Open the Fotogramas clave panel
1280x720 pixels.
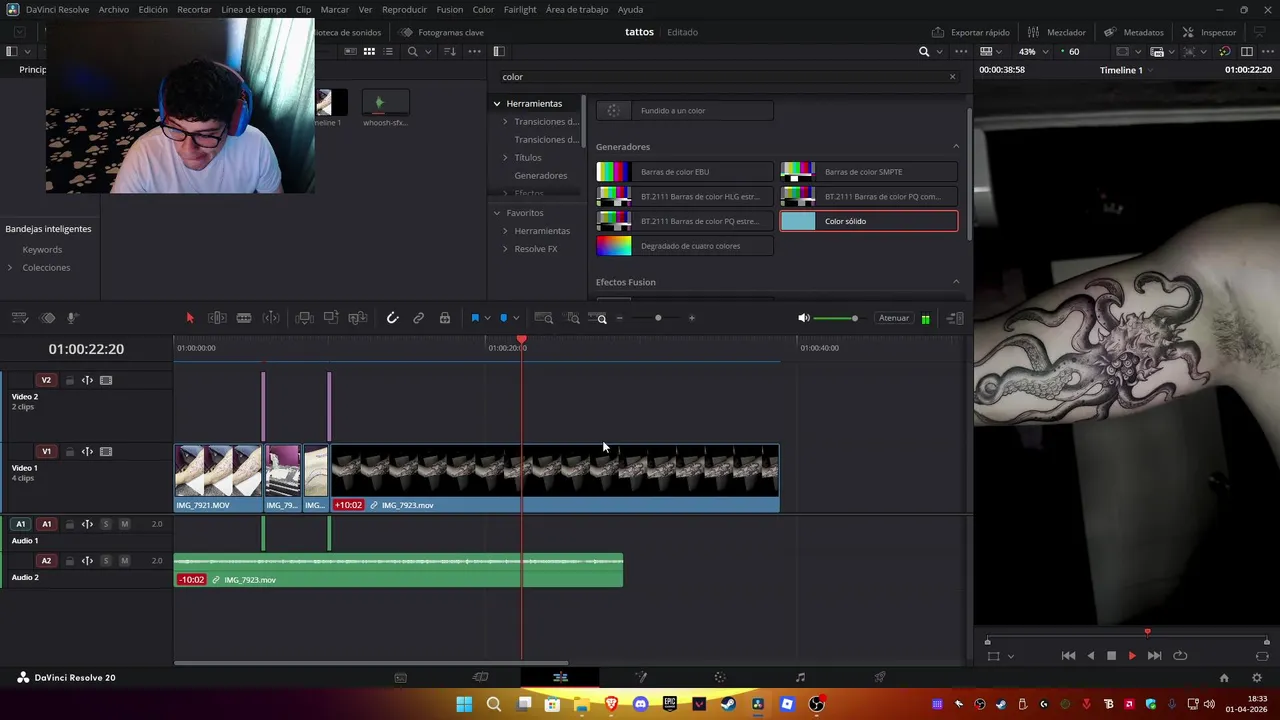pyautogui.click(x=442, y=32)
